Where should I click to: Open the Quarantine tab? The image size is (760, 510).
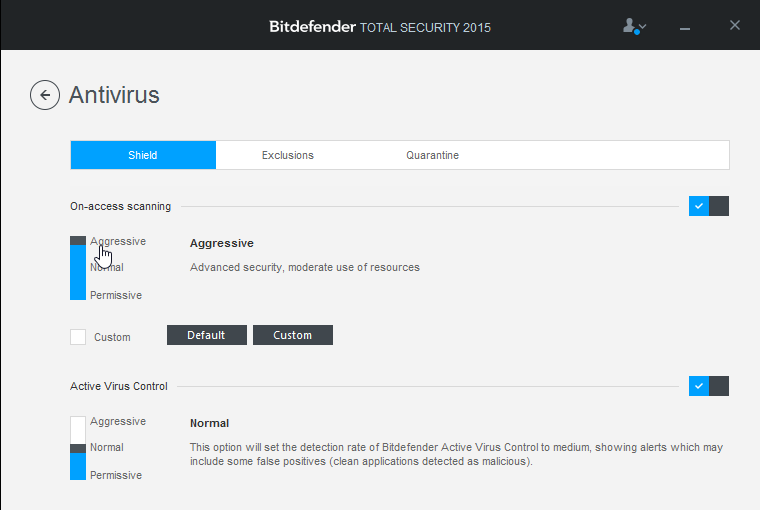[432, 155]
